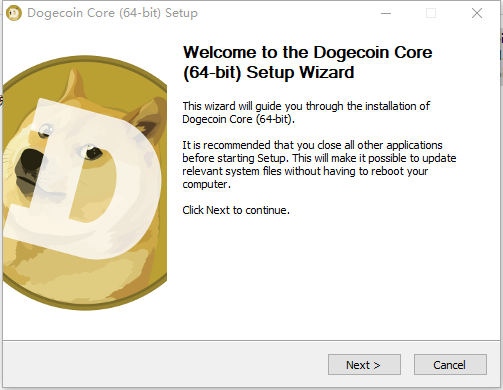Click the Dogecoin icon in the title bar
The height and width of the screenshot is (390, 503).
point(14,13)
